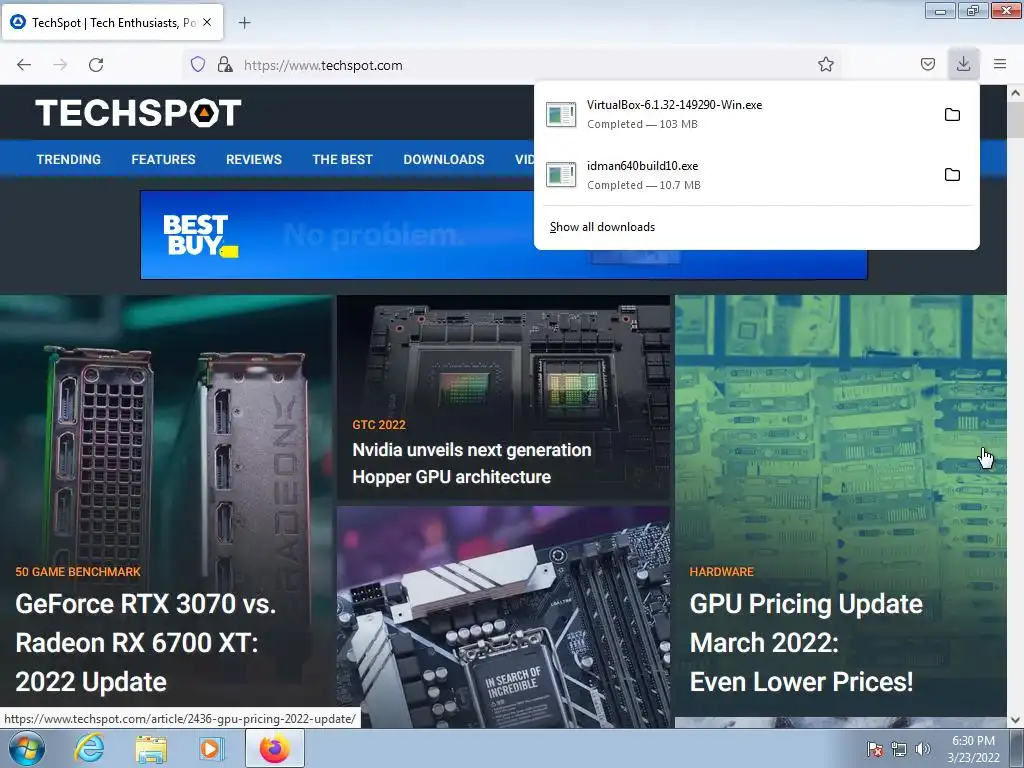Viewport: 1024px width, 768px height.
Task: Click the page scrollbar up arrow
Action: [x=1016, y=93]
